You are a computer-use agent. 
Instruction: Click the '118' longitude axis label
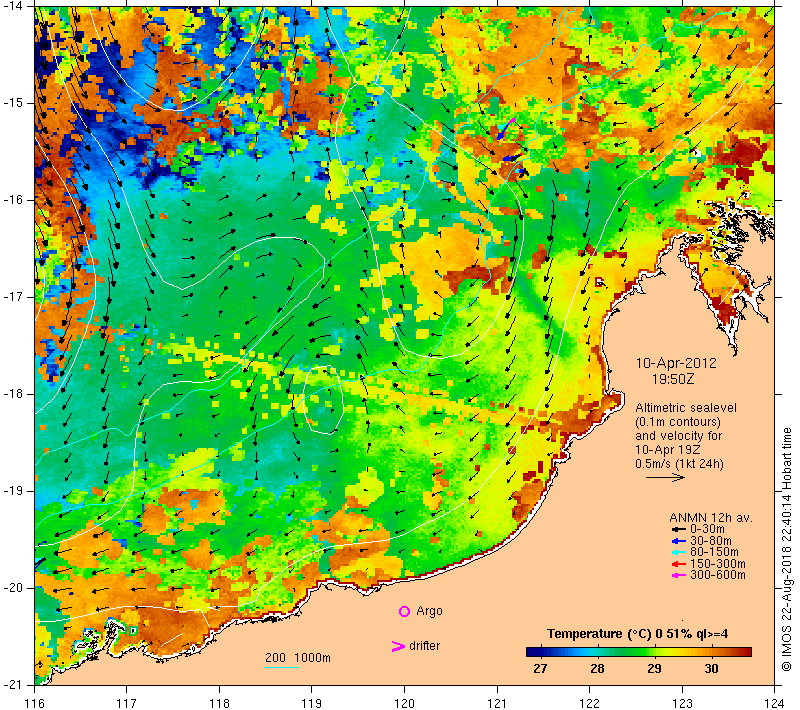click(x=220, y=703)
